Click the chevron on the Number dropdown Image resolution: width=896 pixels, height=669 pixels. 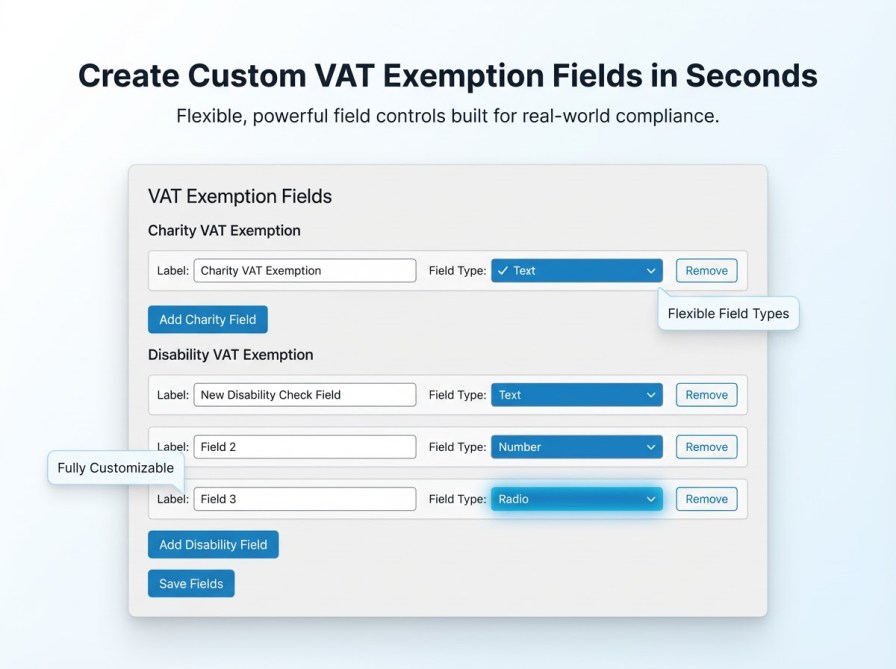click(652, 446)
